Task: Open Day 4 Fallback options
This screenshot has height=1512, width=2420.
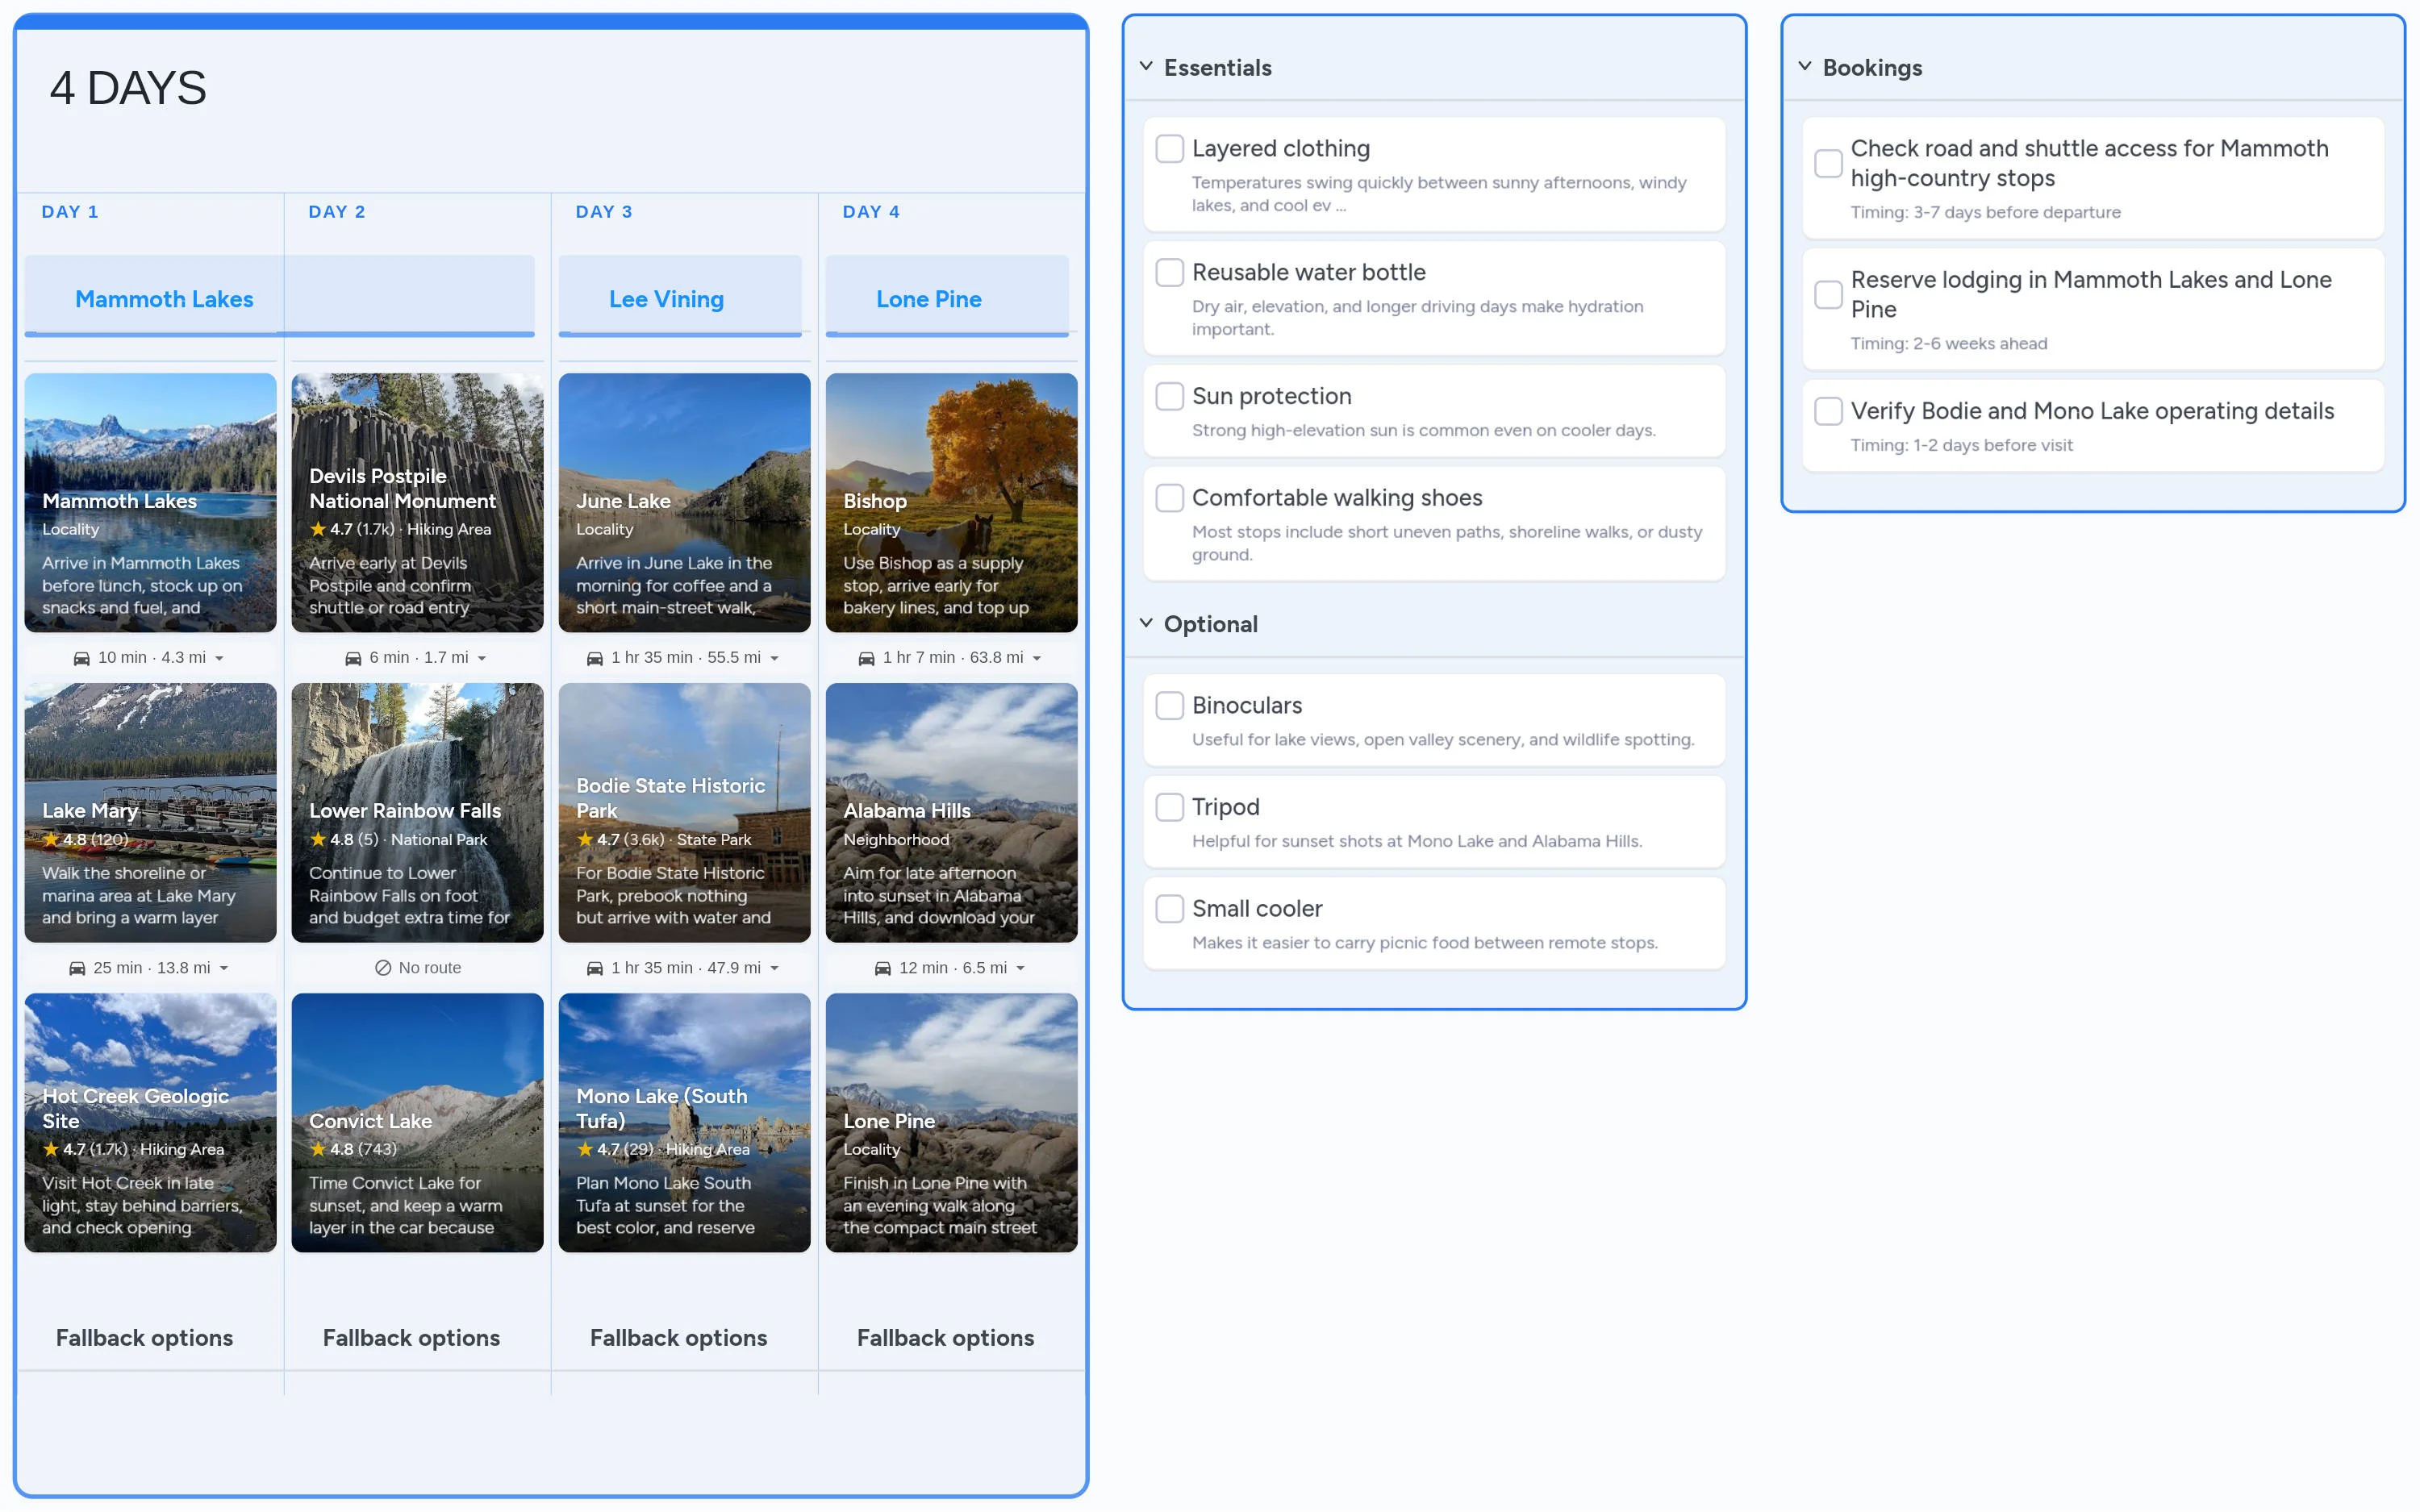Action: (x=945, y=1337)
